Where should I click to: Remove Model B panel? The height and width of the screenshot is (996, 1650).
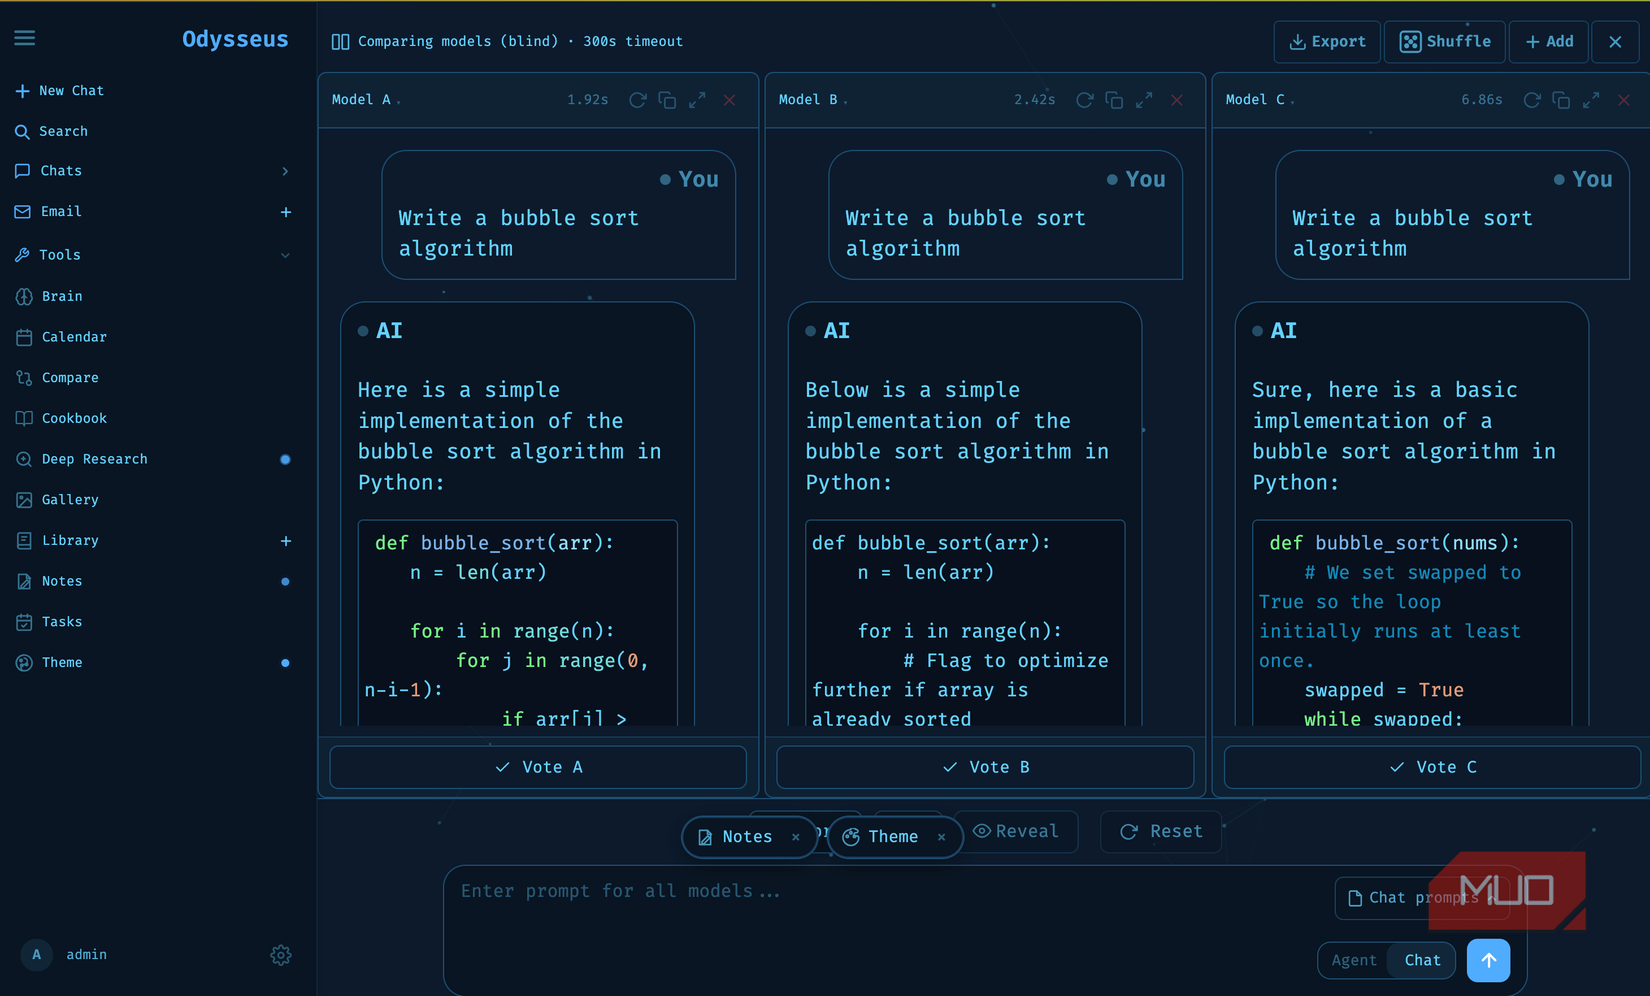pyautogui.click(x=1177, y=100)
